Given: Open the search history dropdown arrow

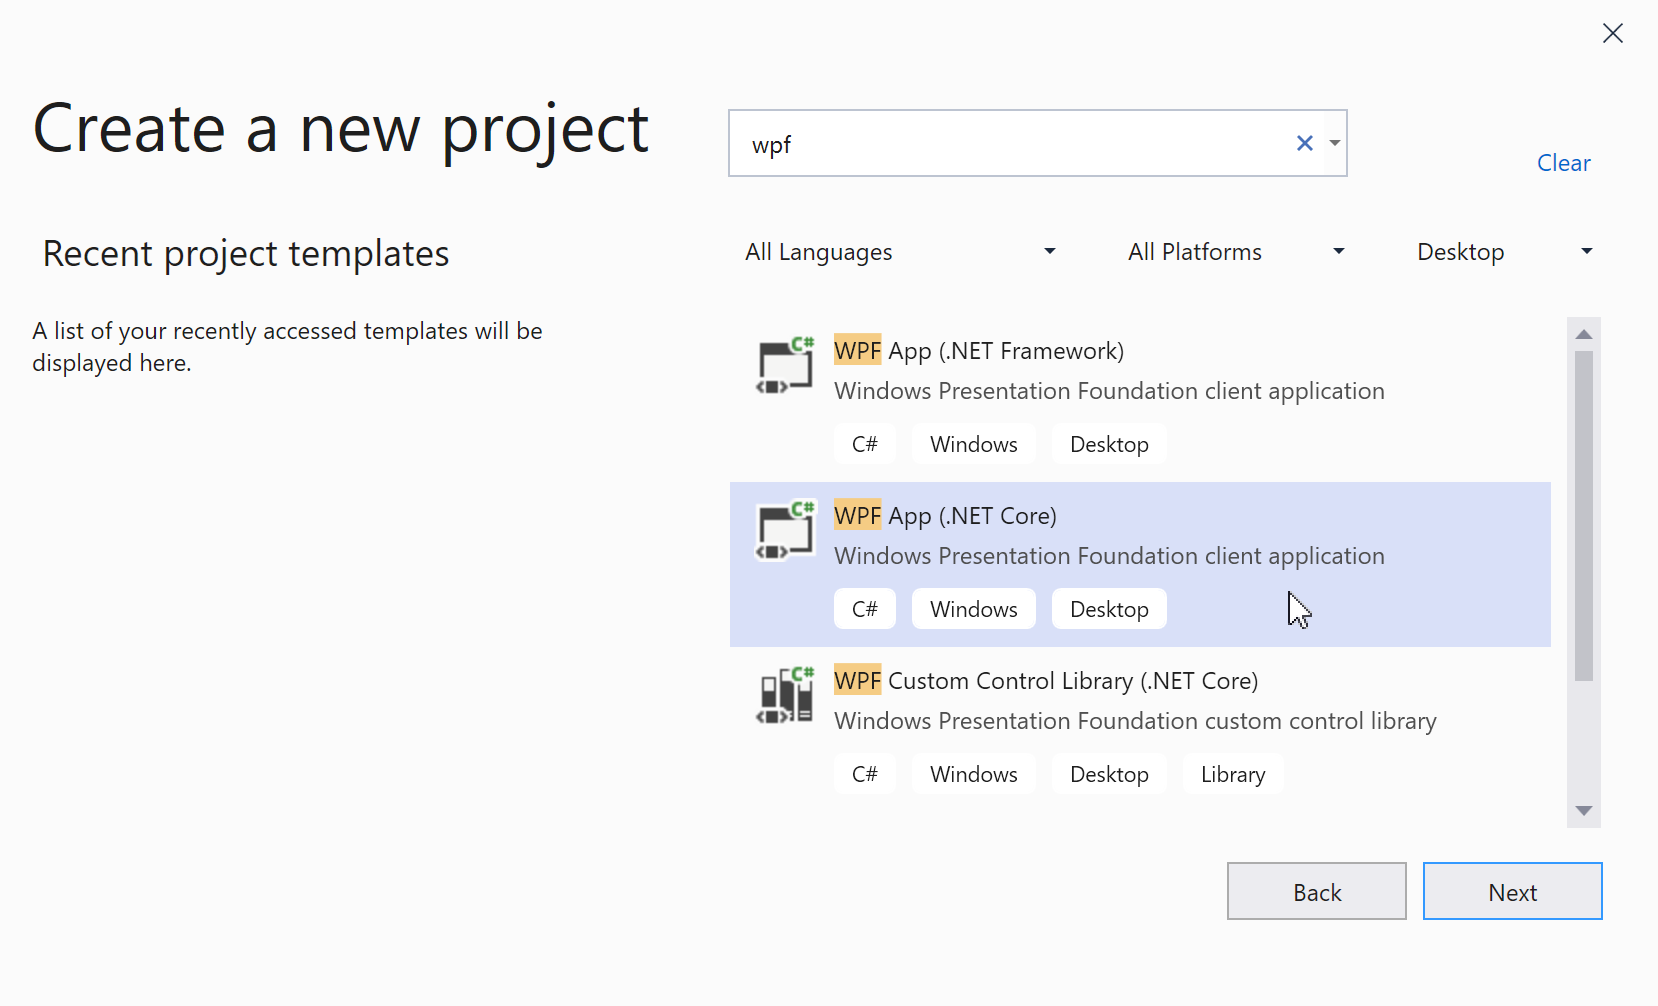Looking at the screenshot, I should pos(1335,144).
